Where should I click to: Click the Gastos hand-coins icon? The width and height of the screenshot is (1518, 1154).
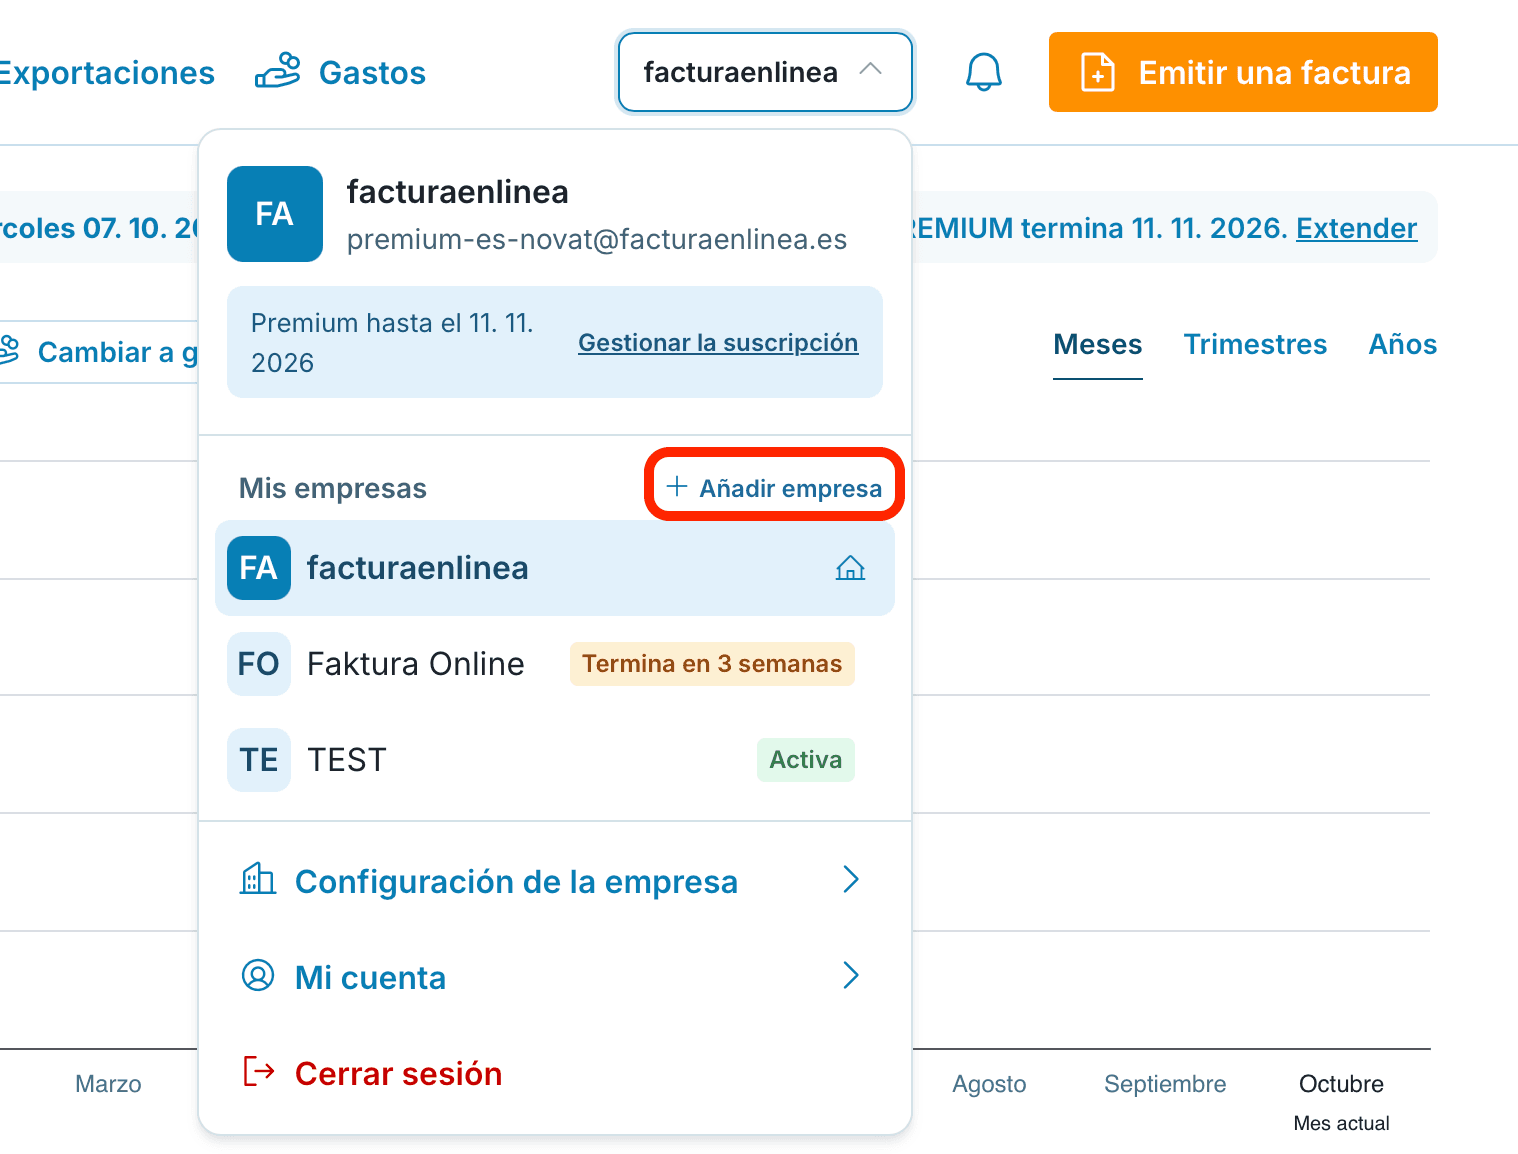tap(277, 71)
